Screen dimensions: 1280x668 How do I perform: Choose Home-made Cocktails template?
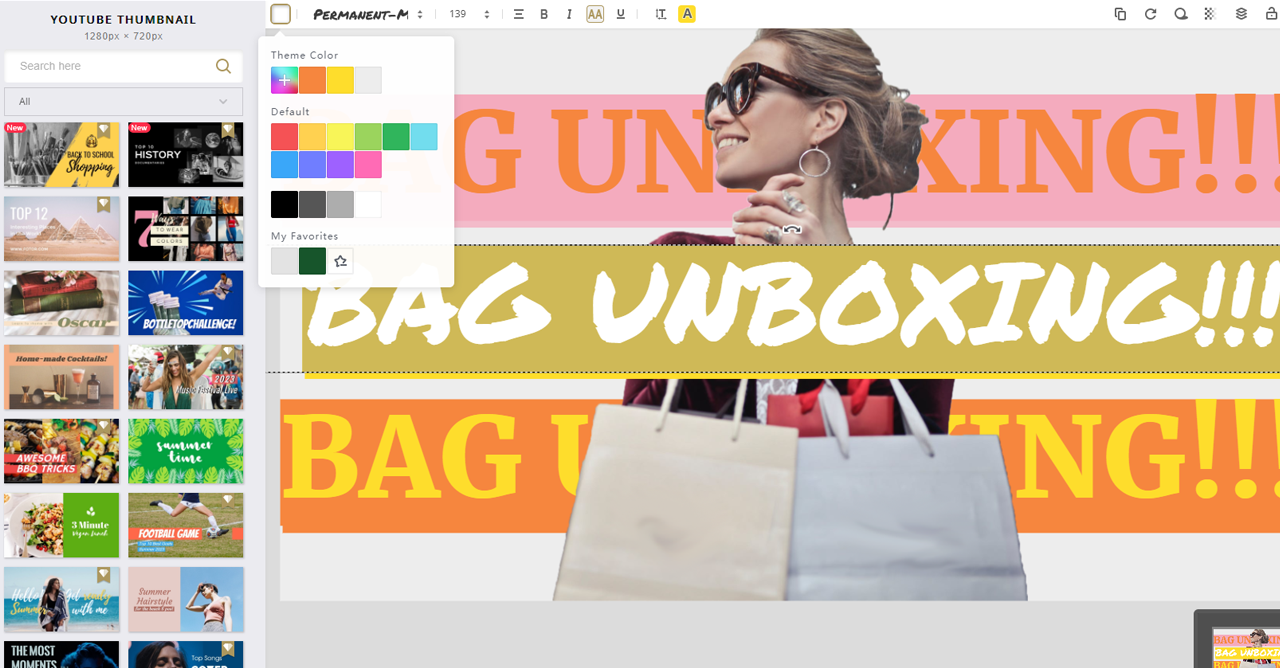click(x=62, y=377)
